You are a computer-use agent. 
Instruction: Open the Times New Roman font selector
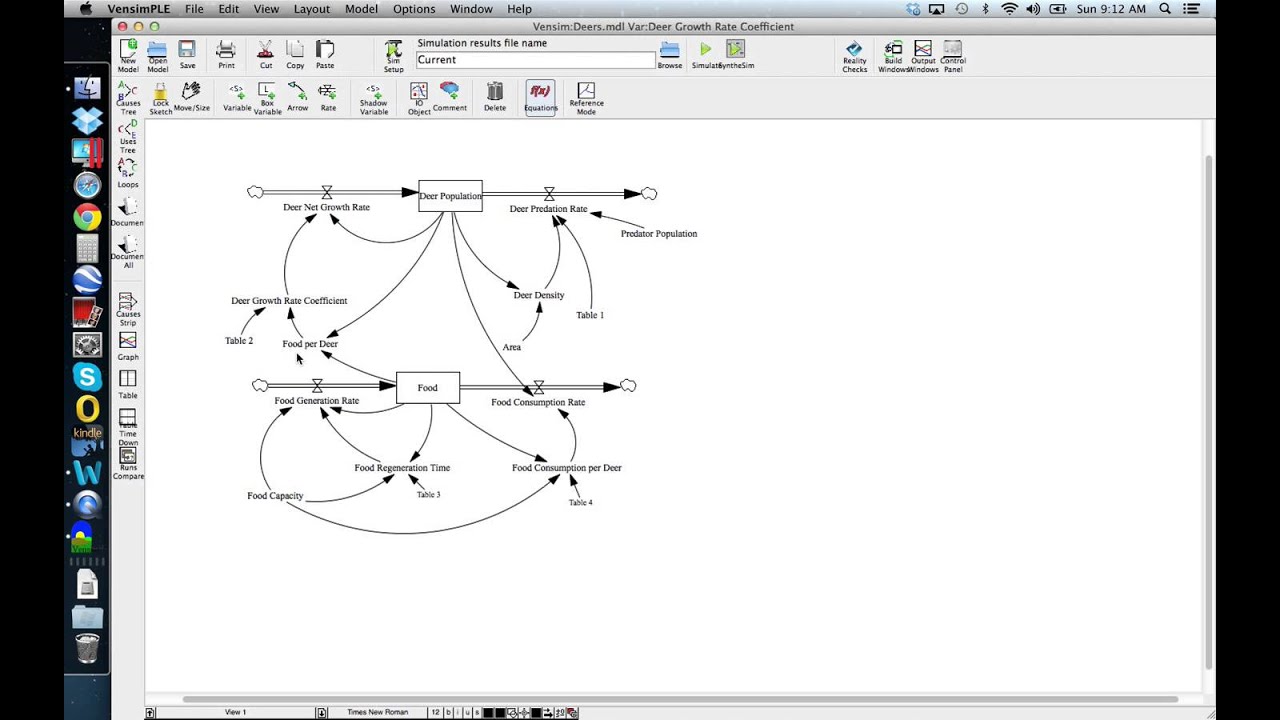(377, 713)
